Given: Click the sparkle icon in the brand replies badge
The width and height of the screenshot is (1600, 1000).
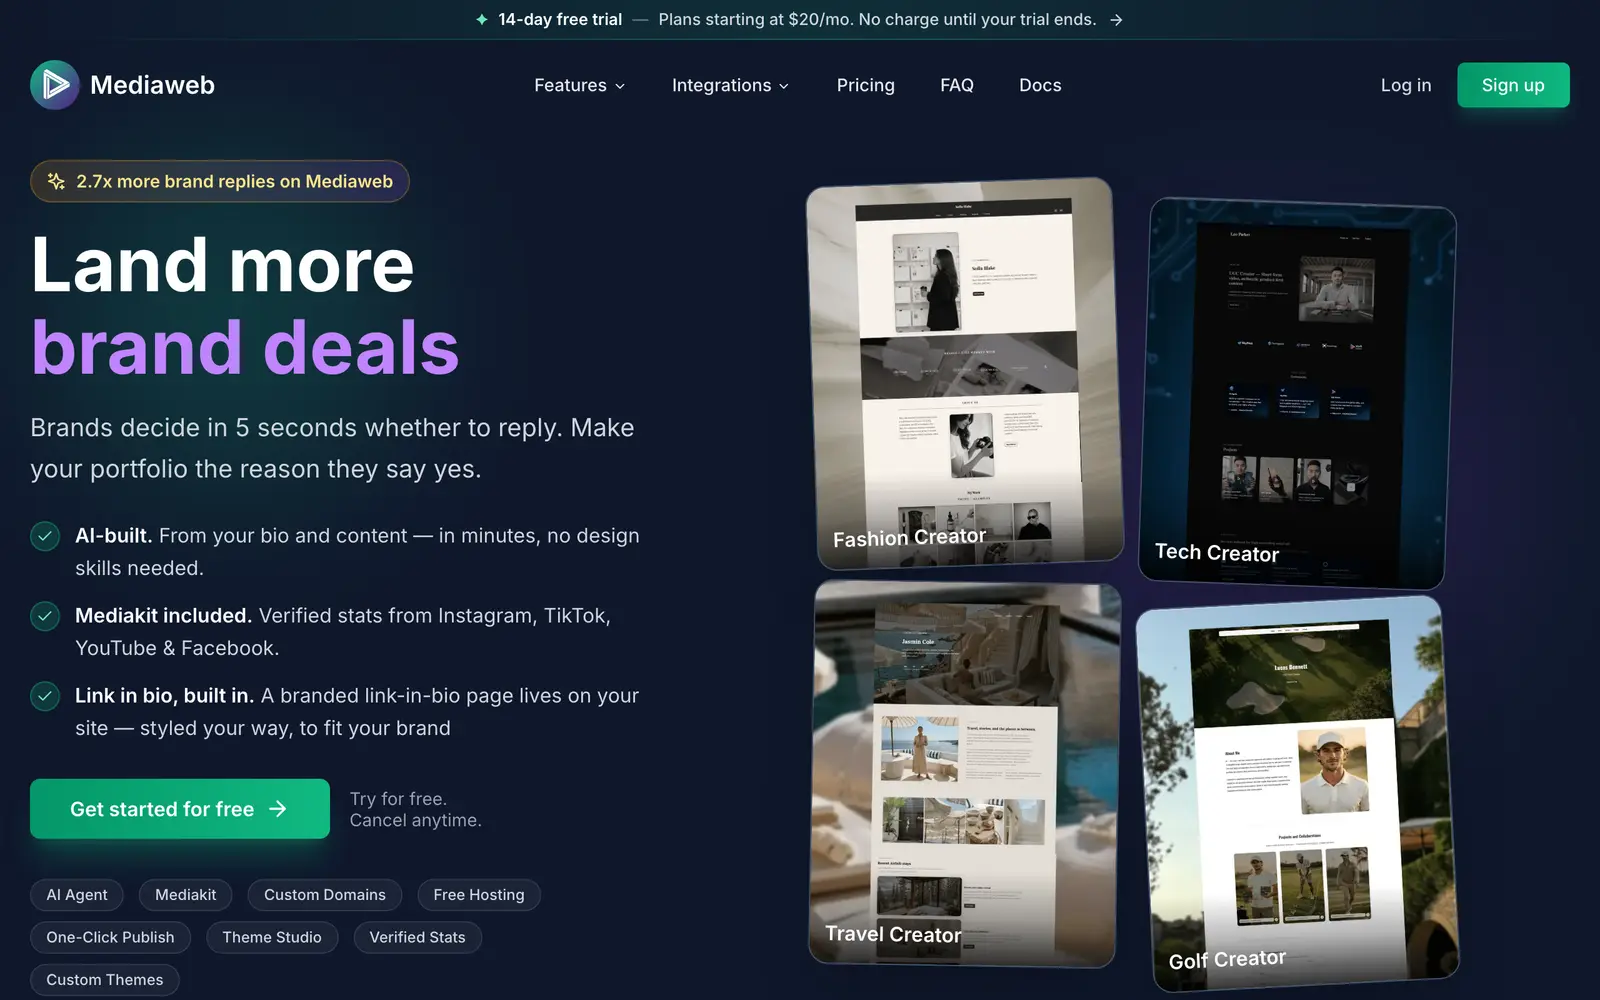Looking at the screenshot, I should click(x=56, y=181).
